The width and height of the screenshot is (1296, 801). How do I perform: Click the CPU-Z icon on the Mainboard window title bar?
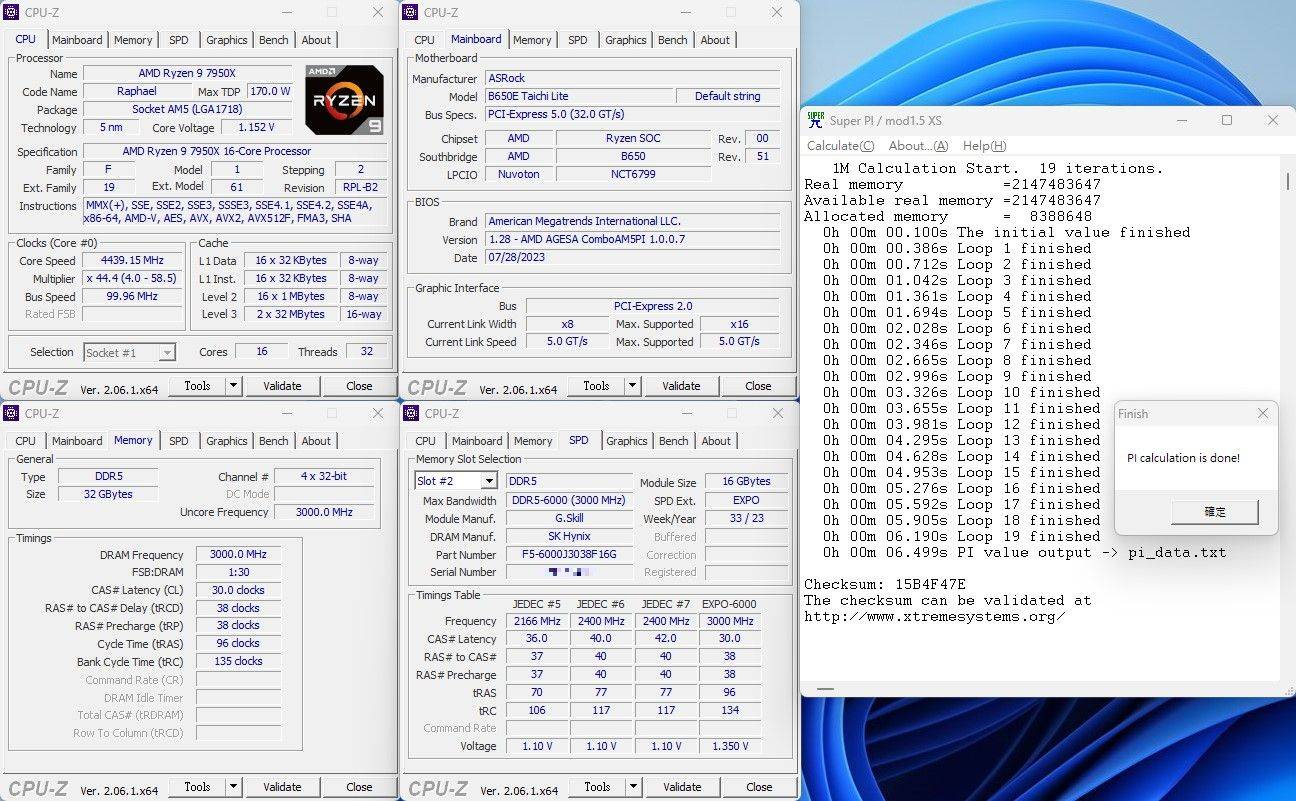click(413, 12)
